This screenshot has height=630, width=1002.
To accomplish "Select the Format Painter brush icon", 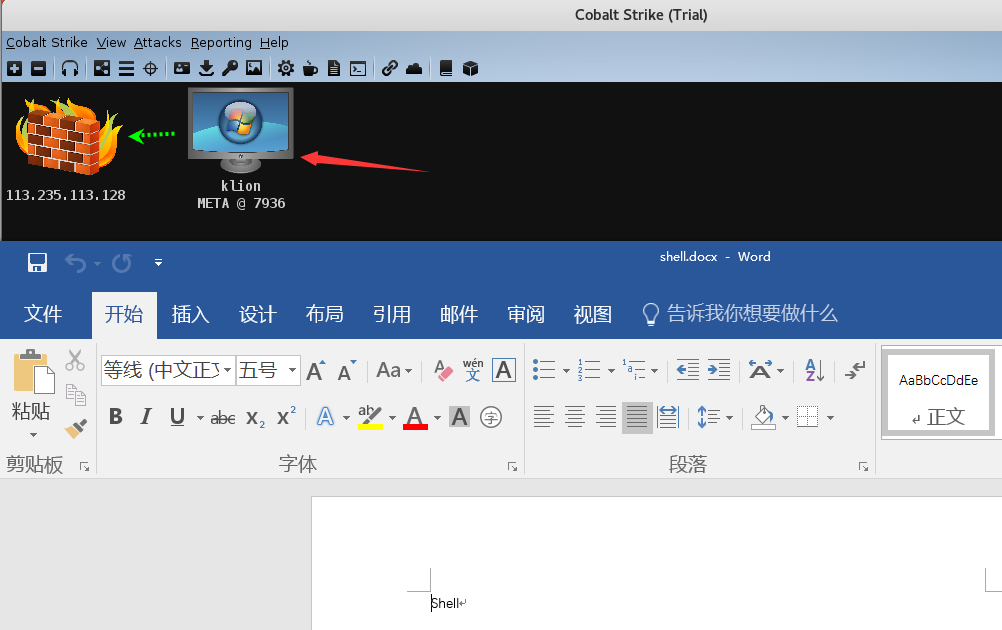I will [x=75, y=428].
